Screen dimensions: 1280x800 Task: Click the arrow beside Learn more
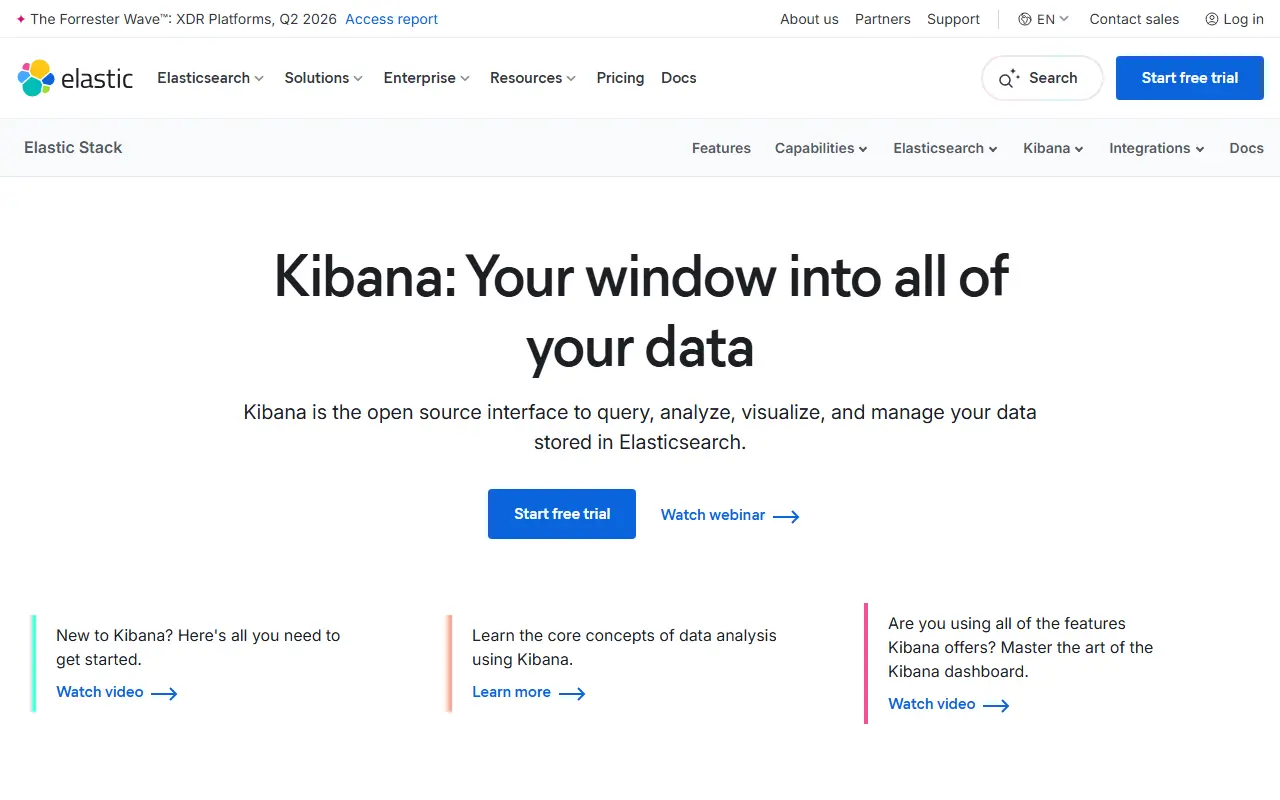(x=572, y=693)
